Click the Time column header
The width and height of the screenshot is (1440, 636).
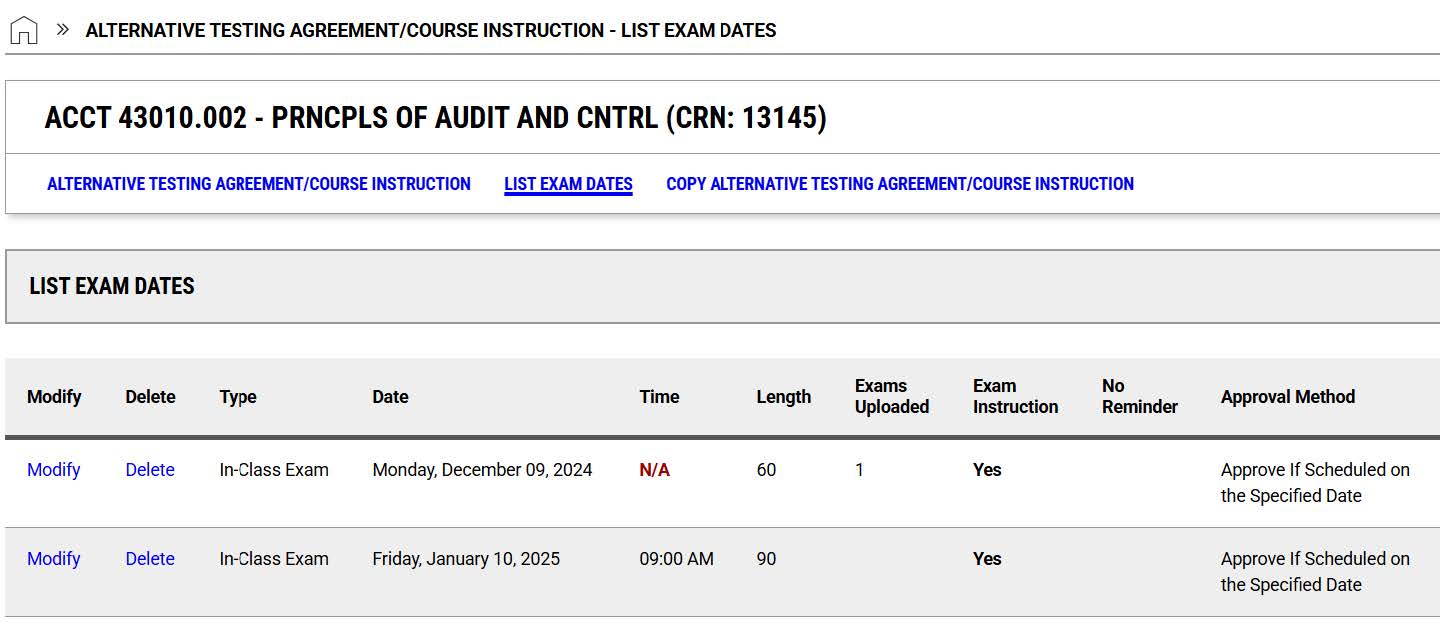coord(659,397)
